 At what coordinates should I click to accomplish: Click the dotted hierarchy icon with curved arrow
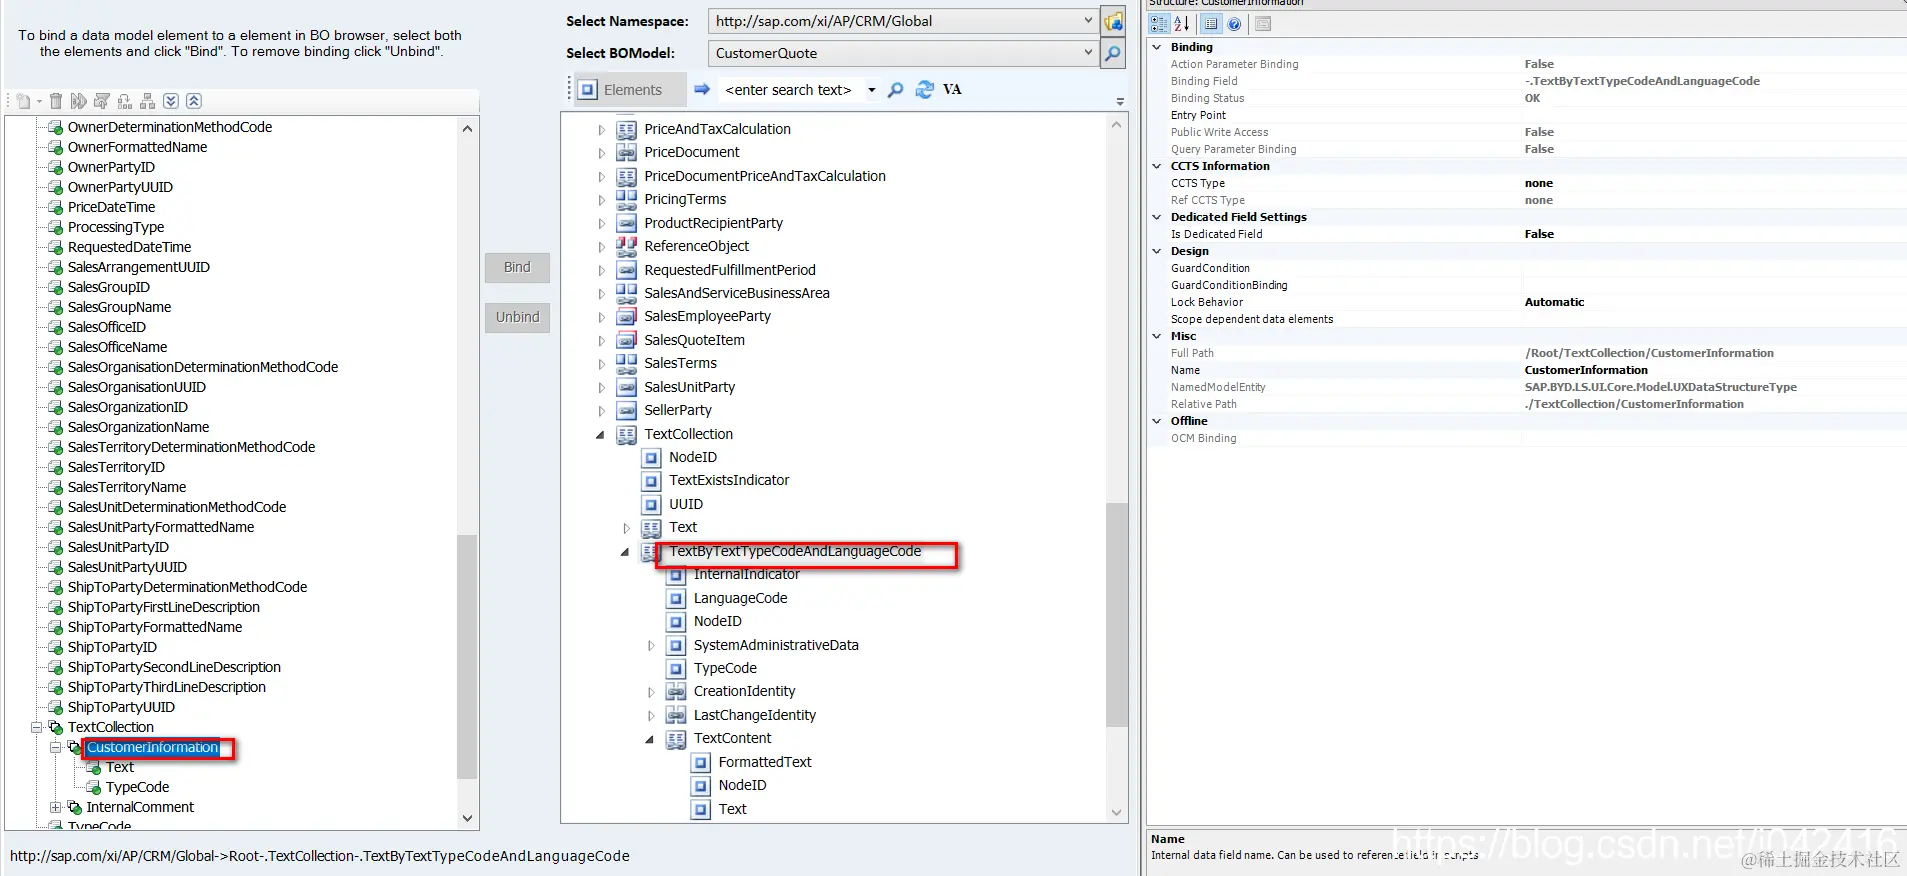[125, 101]
